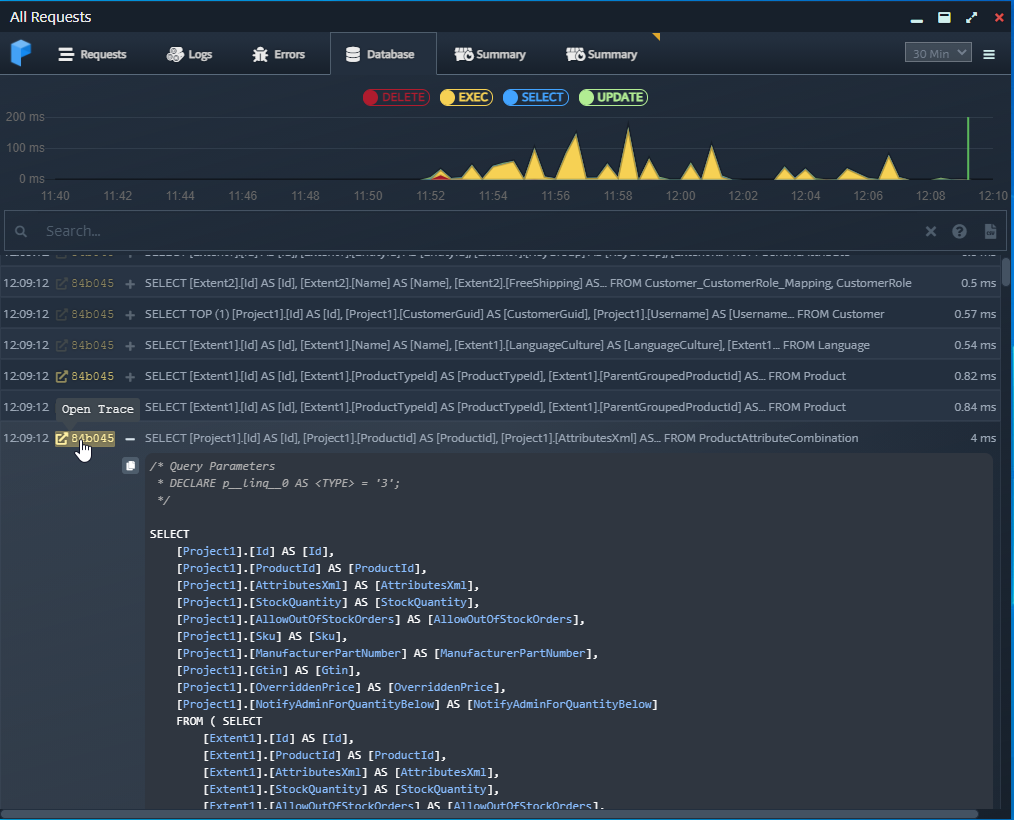The width and height of the screenshot is (1014, 820).
Task: Click into the Search input field
Action: pos(479,231)
